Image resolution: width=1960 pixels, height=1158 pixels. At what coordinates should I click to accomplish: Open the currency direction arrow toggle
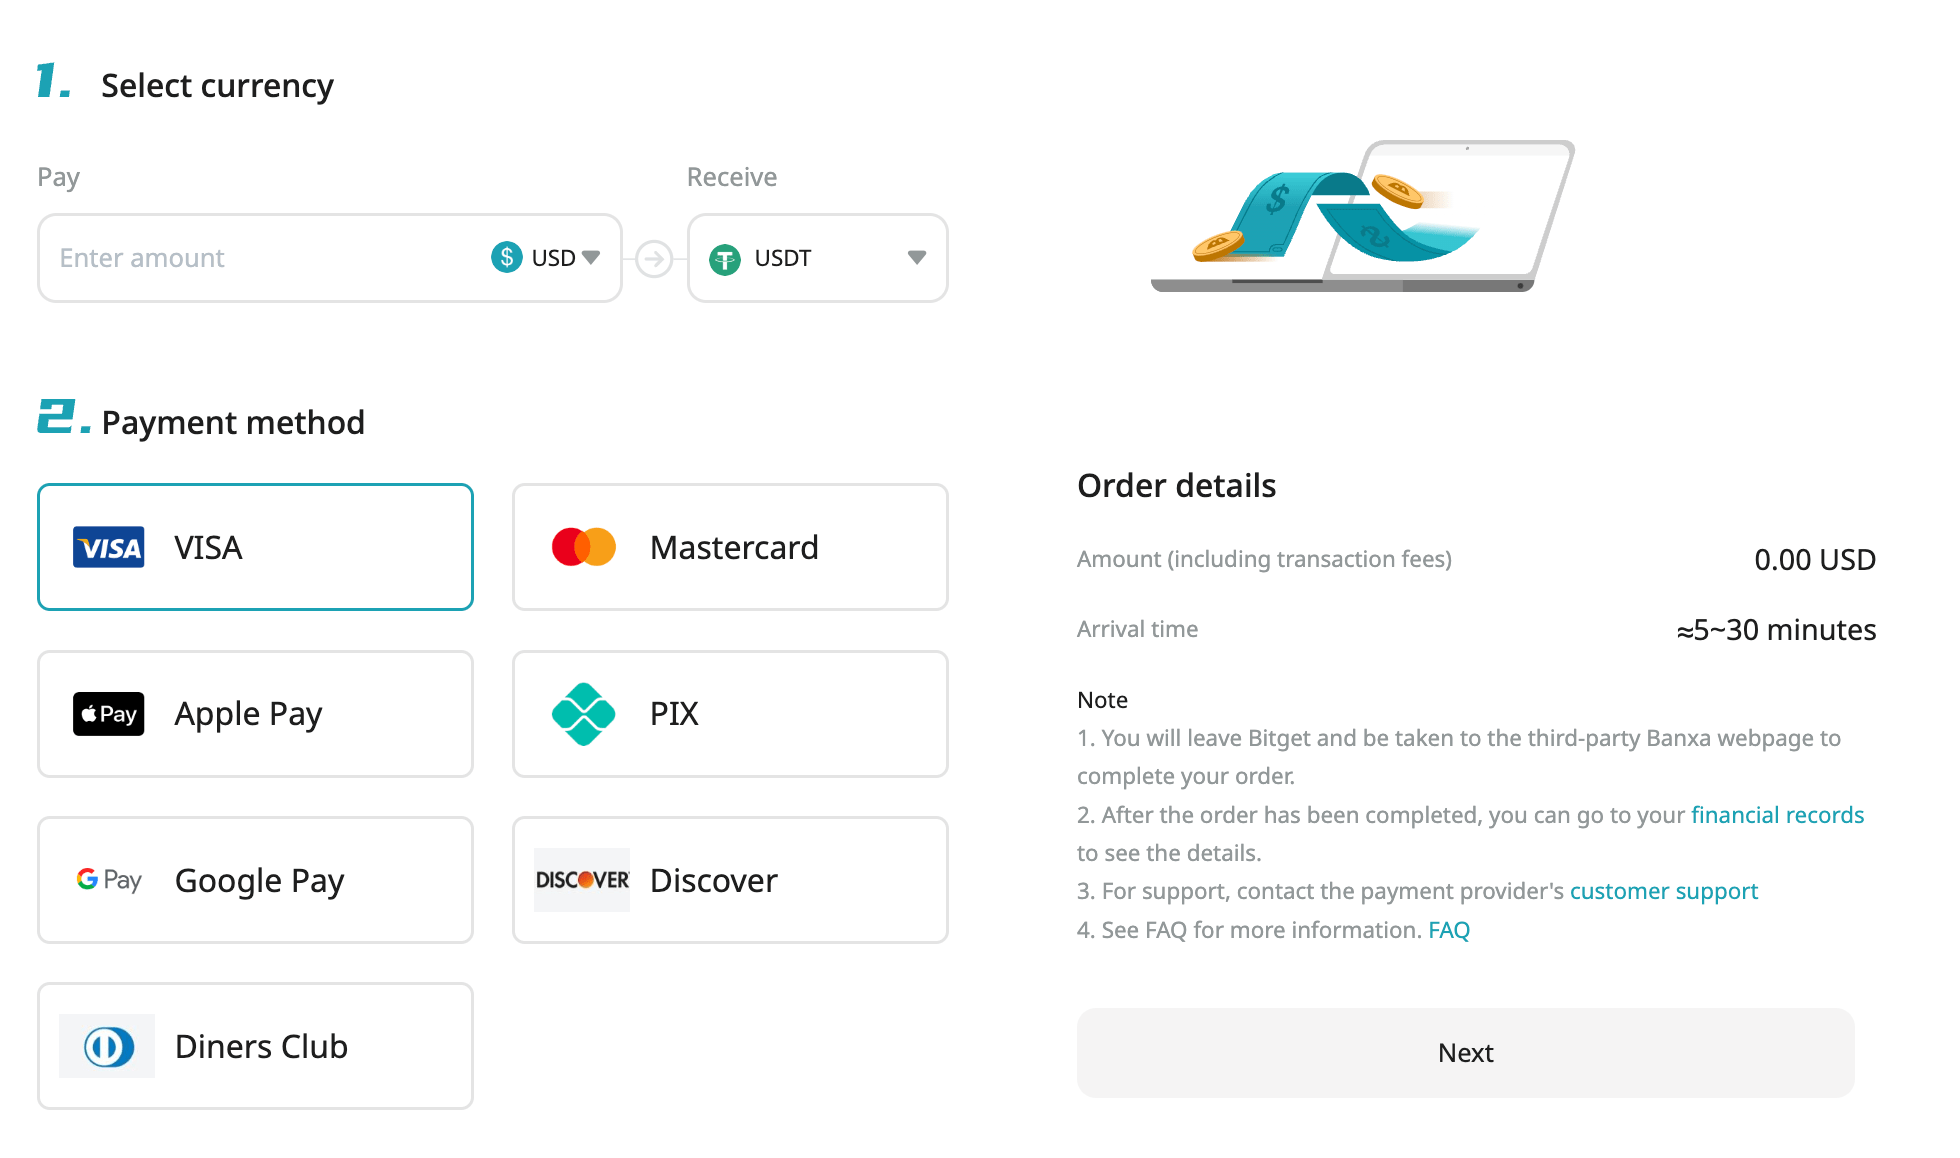click(x=656, y=258)
